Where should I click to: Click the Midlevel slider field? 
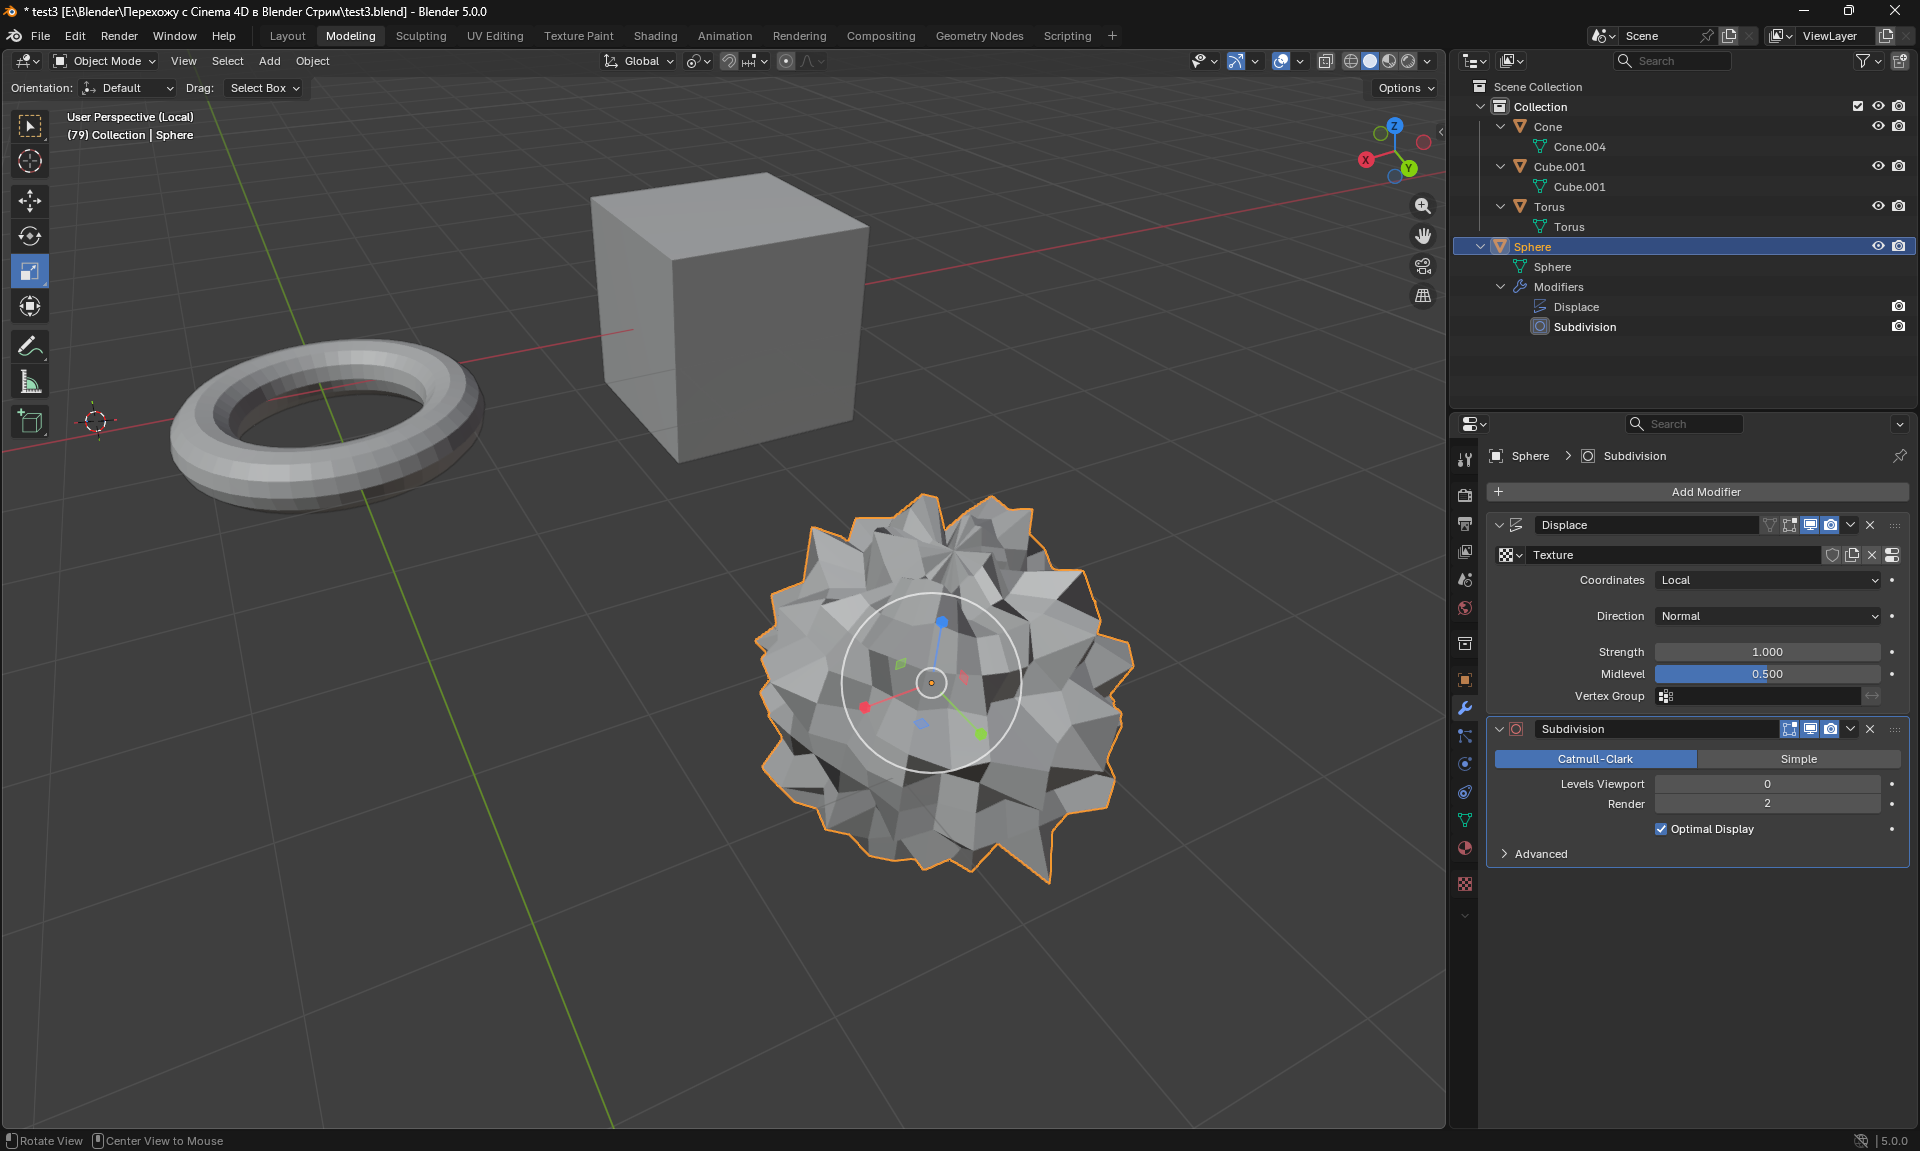coord(1767,674)
